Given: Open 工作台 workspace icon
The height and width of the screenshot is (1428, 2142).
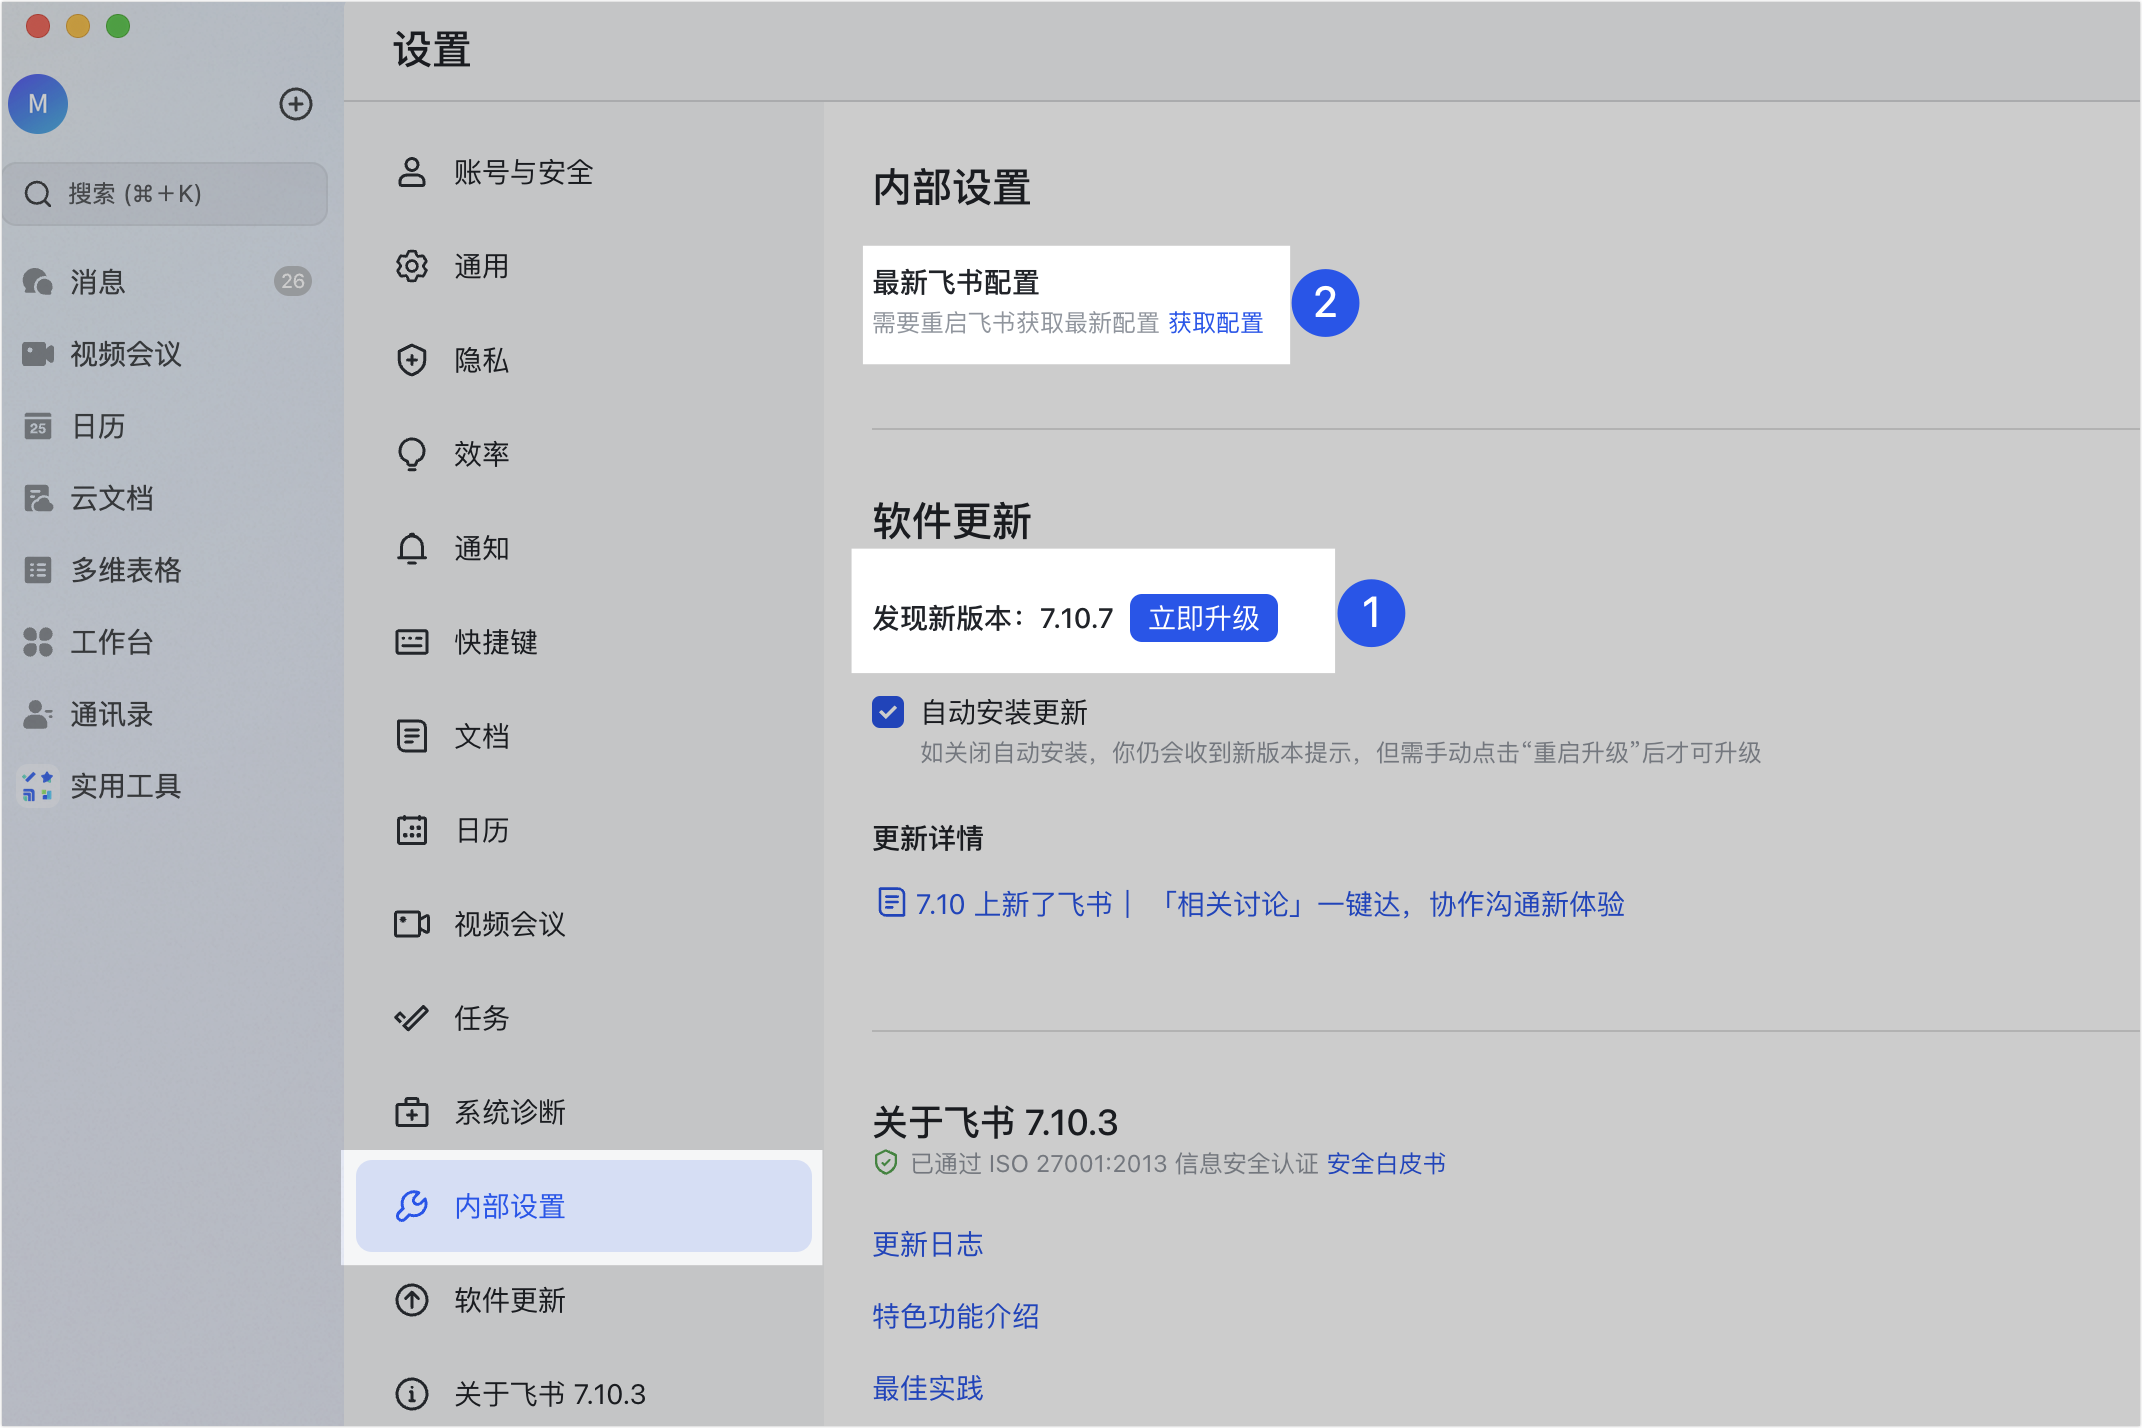Looking at the screenshot, I should point(38,642).
